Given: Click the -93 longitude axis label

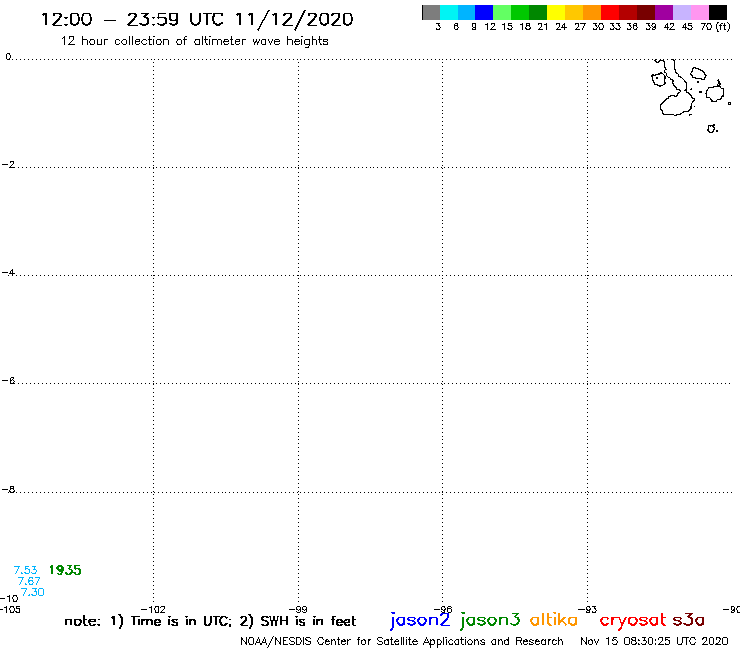Looking at the screenshot, I should click(x=588, y=609).
